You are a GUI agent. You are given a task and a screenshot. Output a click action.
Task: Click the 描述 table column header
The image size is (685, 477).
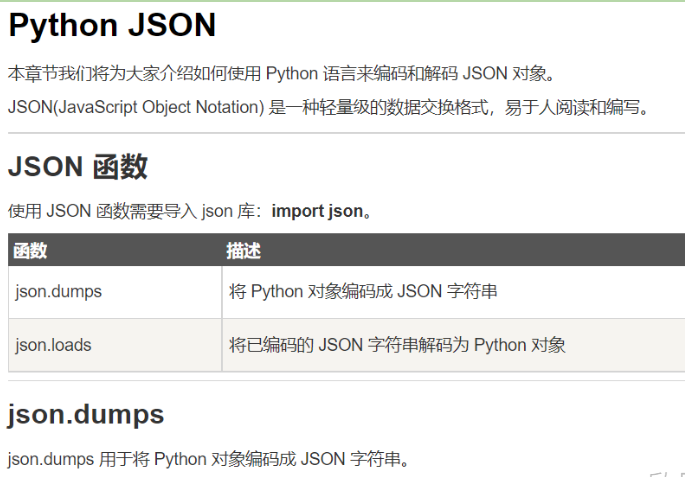click(243, 251)
